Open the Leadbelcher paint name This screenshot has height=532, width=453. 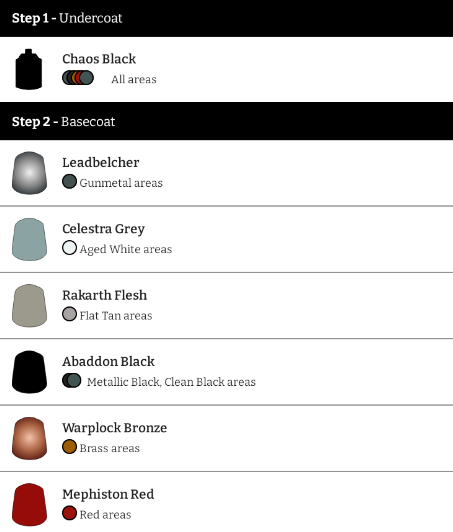pyautogui.click(x=101, y=163)
